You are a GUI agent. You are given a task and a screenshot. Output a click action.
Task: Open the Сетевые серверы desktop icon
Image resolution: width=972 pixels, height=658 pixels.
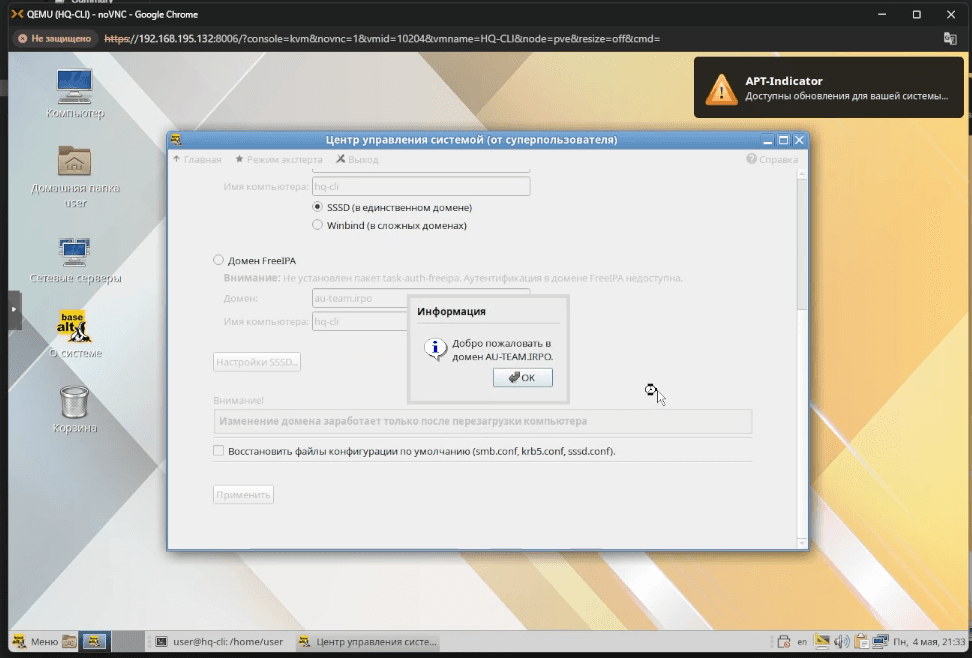(75, 260)
